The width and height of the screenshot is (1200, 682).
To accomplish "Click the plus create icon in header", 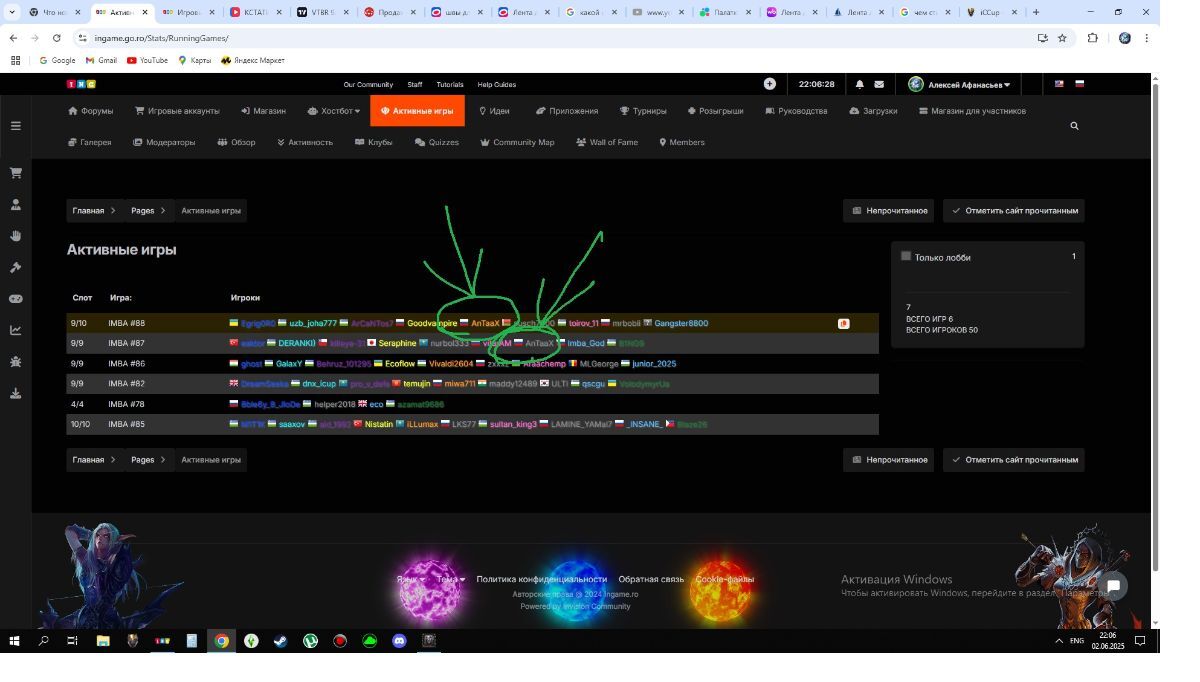I will click(769, 84).
